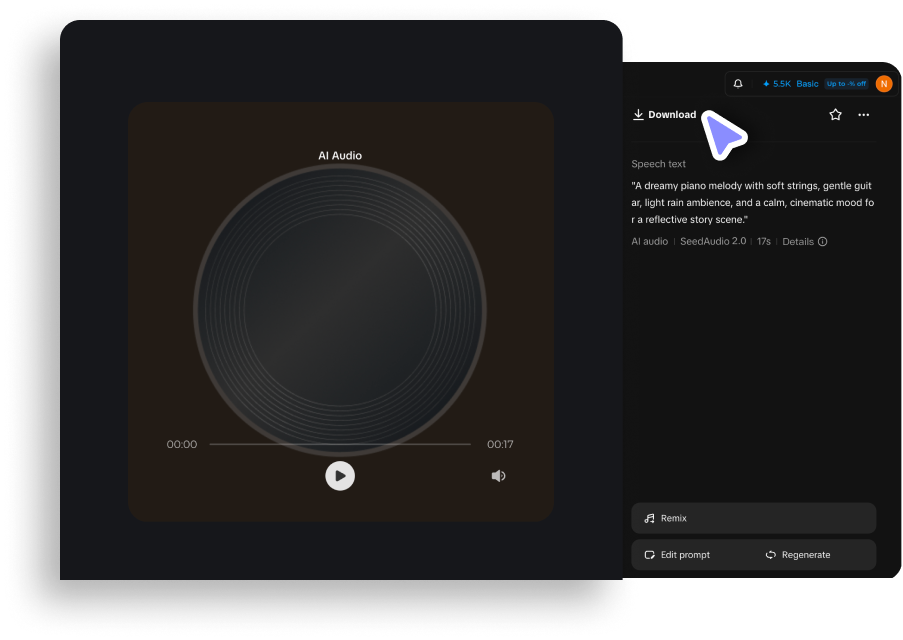Viewport: 903px width, 640px height.
Task: Click the 'Speech text' heading
Action: click(658, 164)
